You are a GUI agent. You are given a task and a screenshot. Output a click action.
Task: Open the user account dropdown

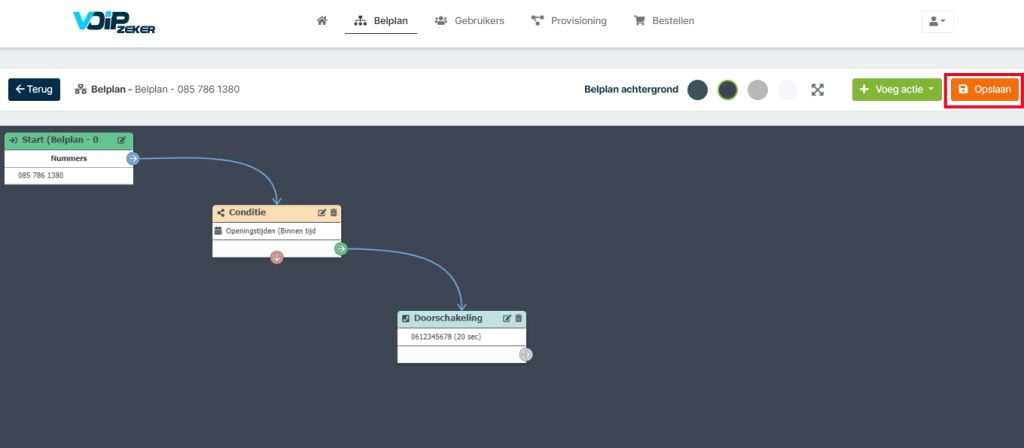click(x=937, y=22)
